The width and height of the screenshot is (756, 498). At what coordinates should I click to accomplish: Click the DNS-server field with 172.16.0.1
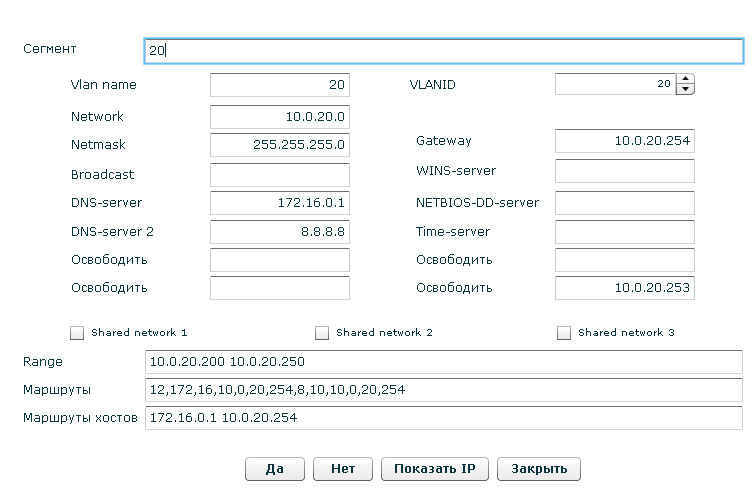click(x=280, y=203)
